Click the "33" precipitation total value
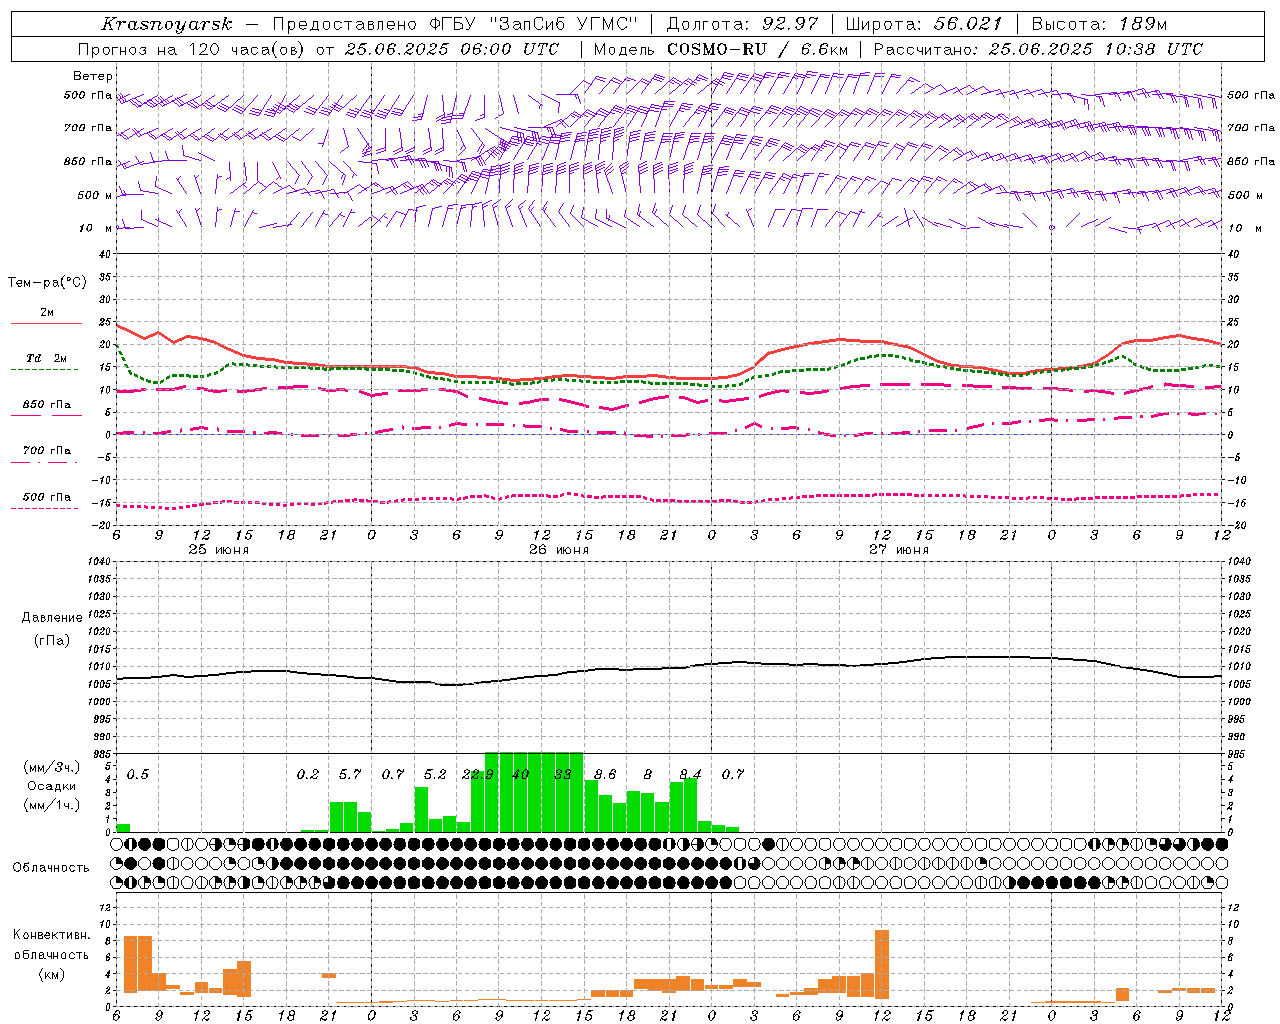The height and width of the screenshot is (1024, 1280). (563, 775)
